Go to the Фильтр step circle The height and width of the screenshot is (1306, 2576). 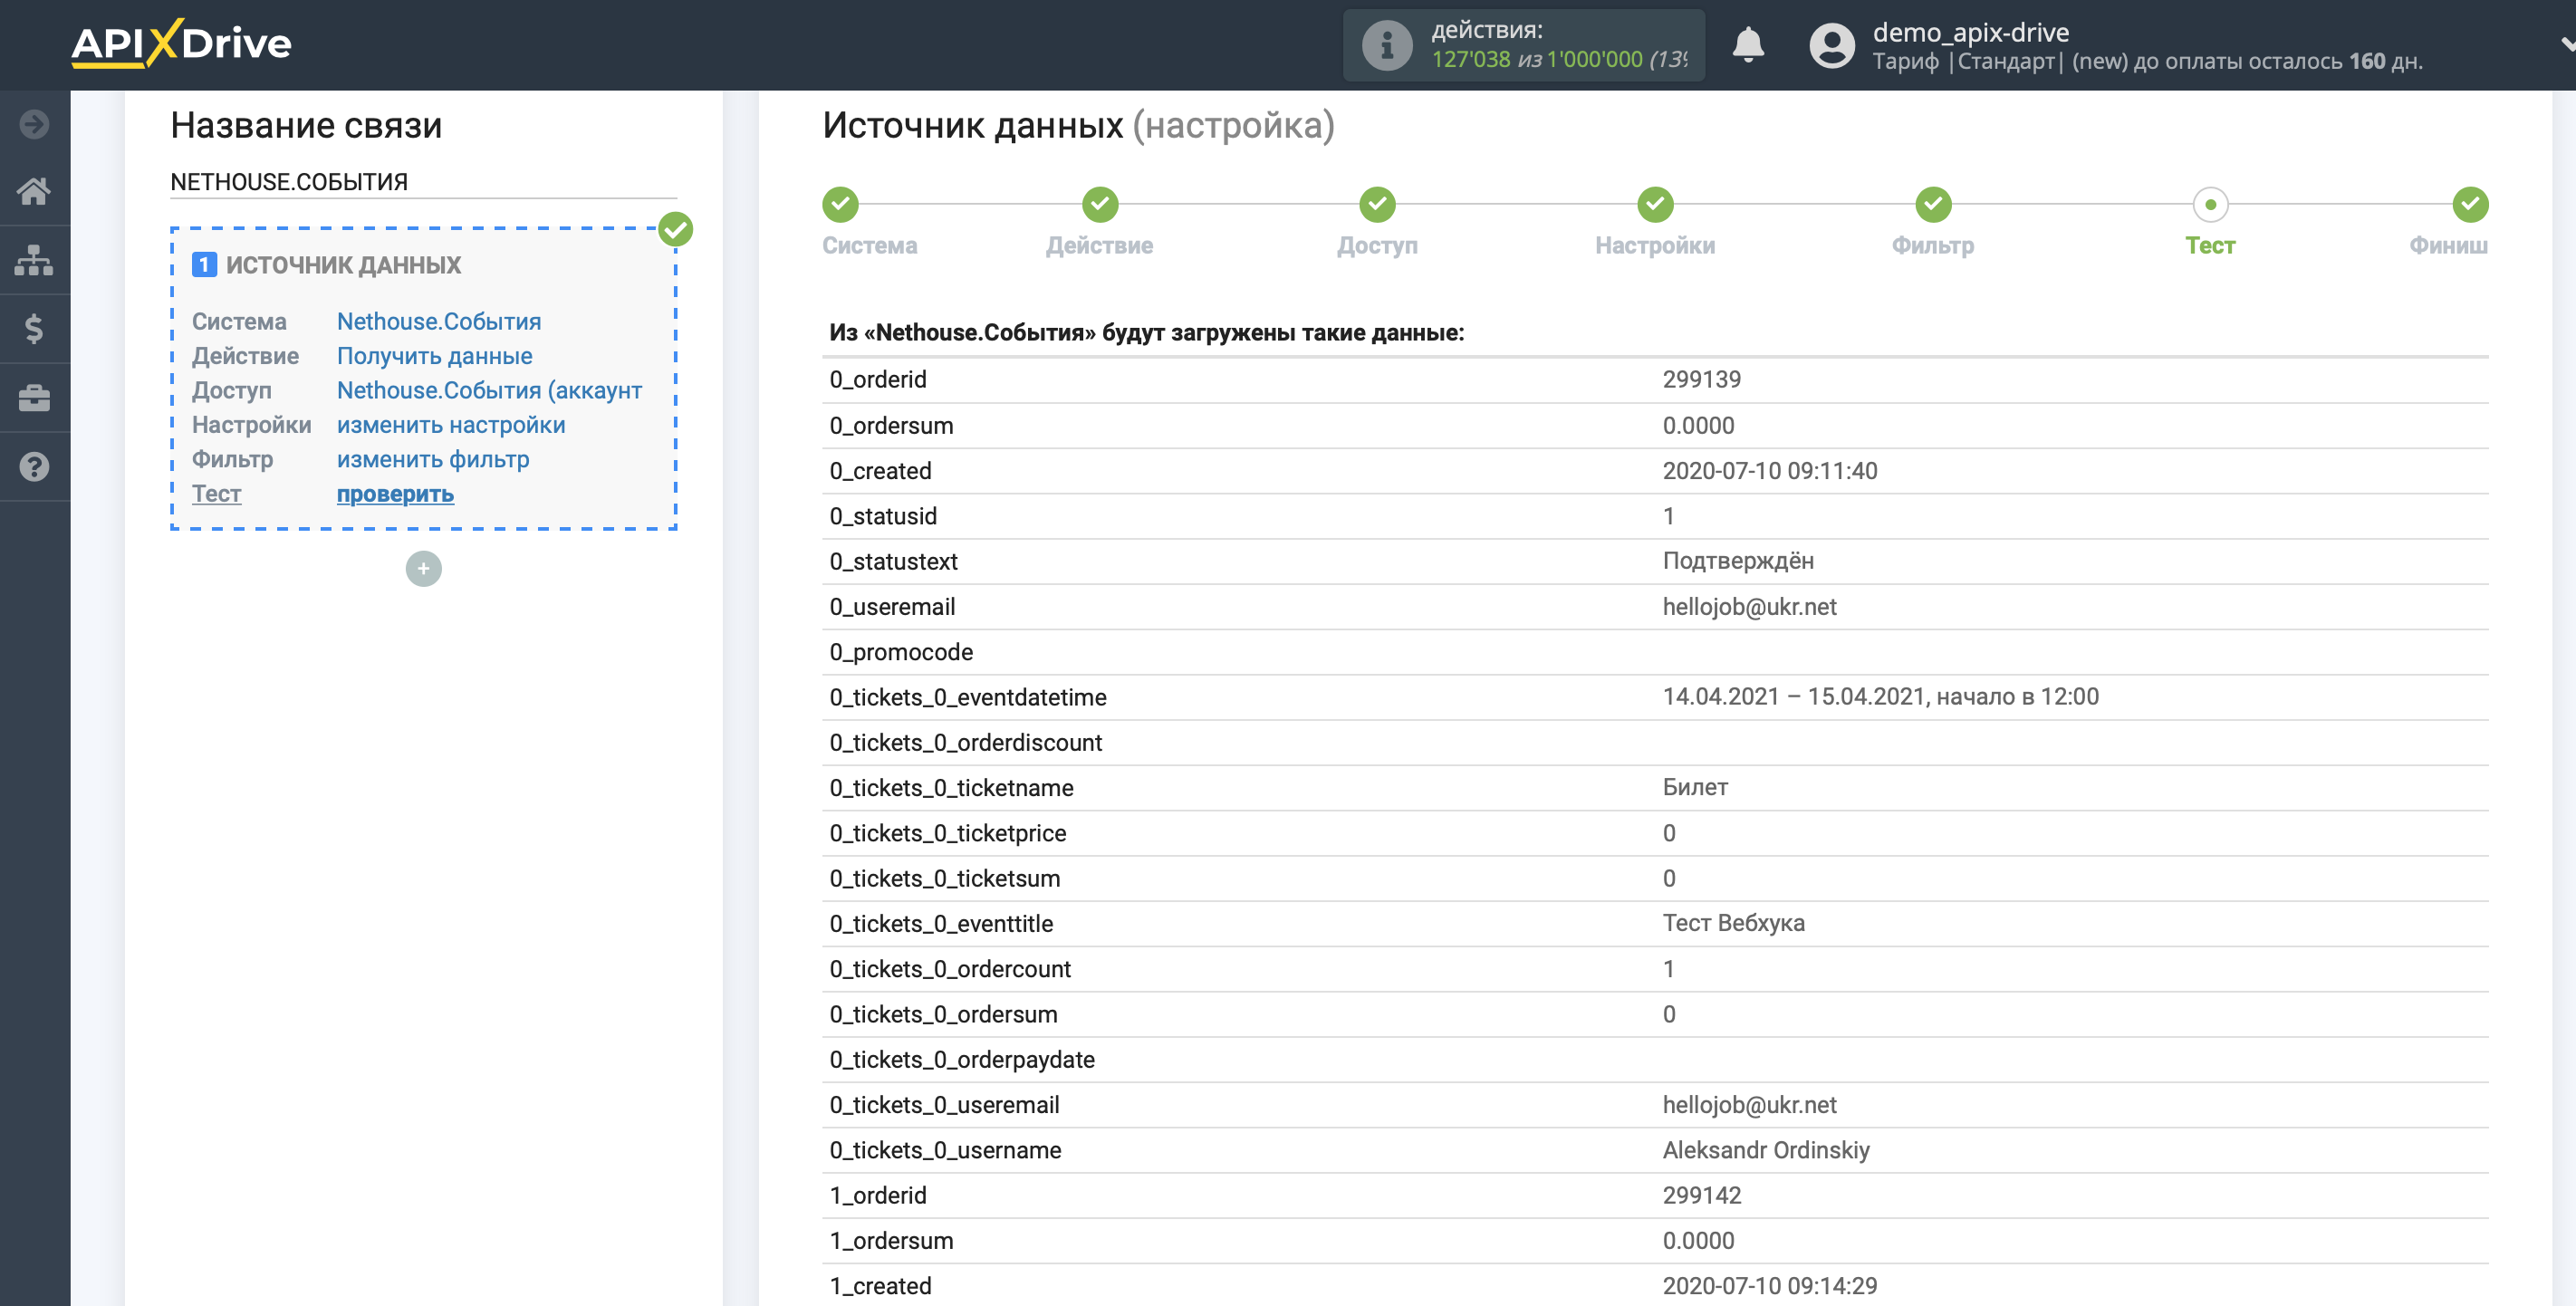tap(1933, 204)
